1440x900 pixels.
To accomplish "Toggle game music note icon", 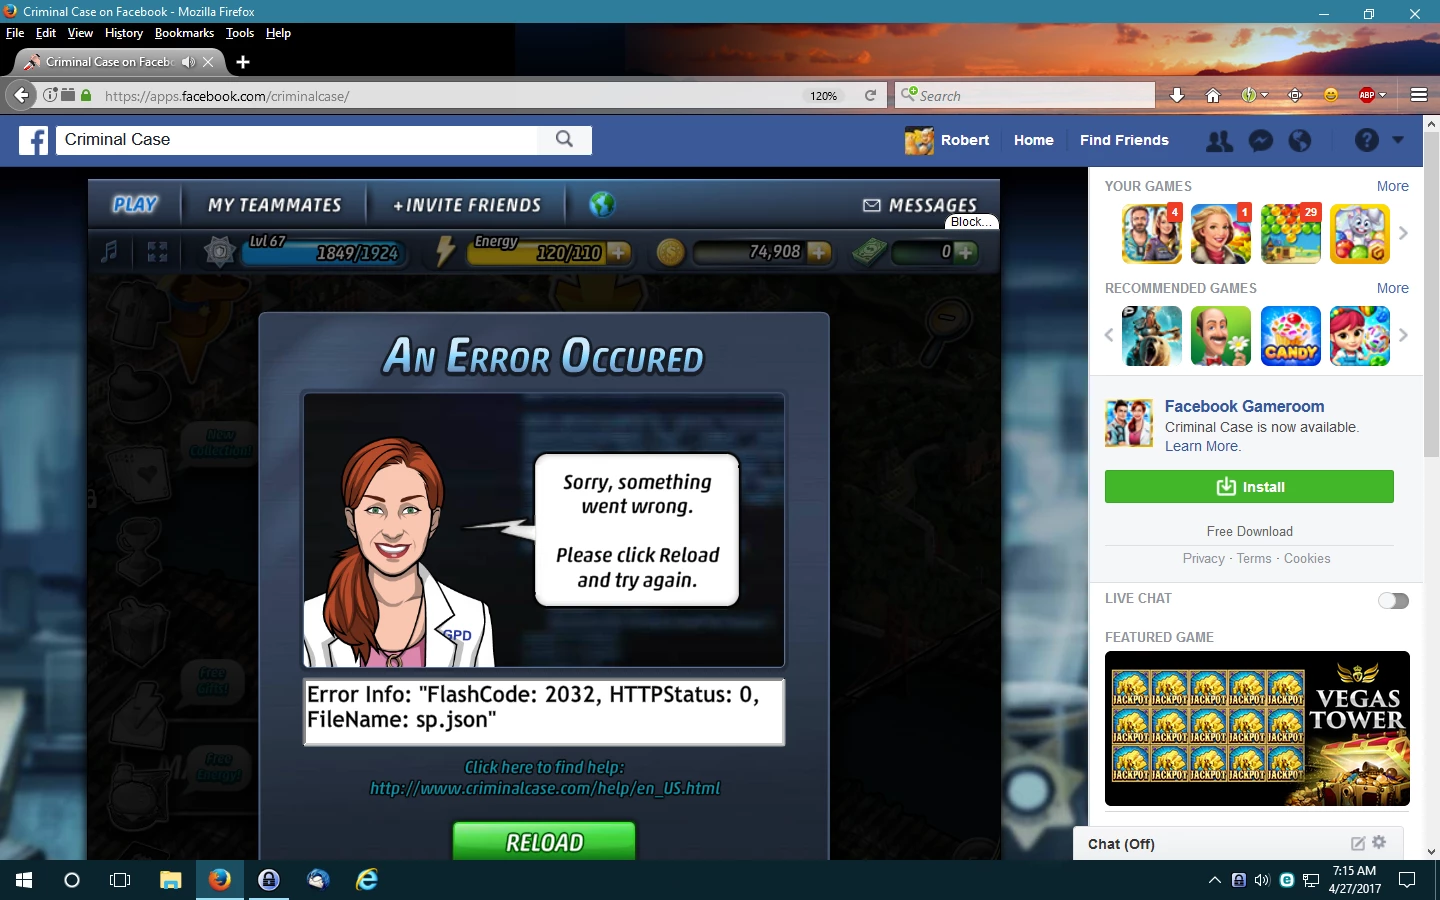I will (x=109, y=252).
